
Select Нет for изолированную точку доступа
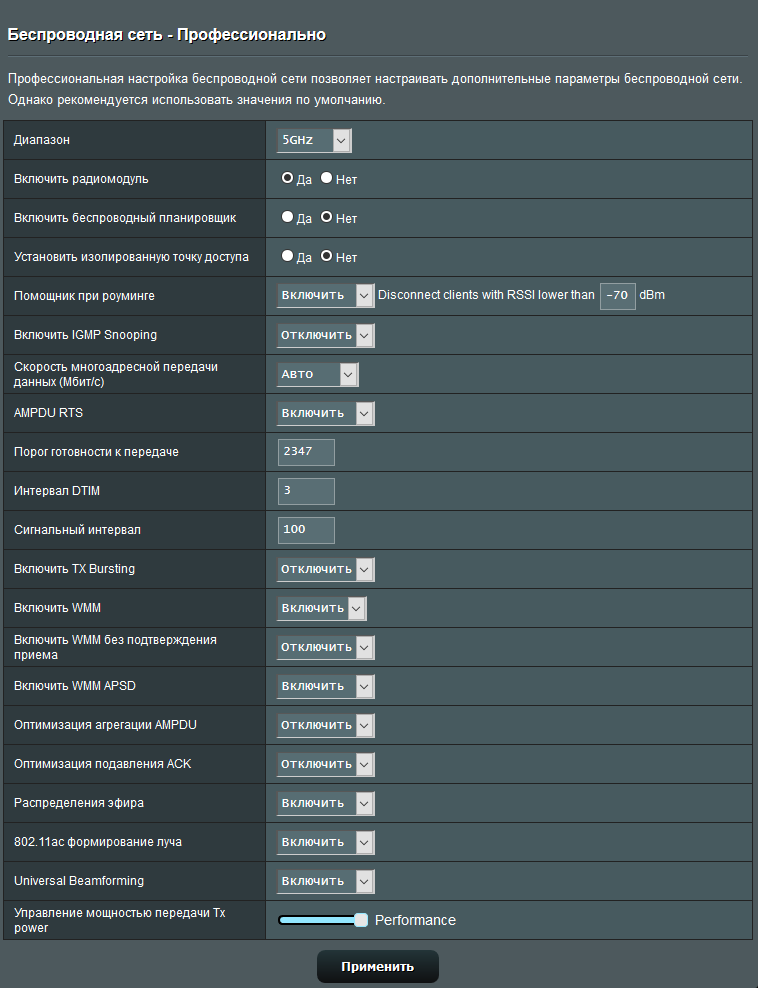326,256
